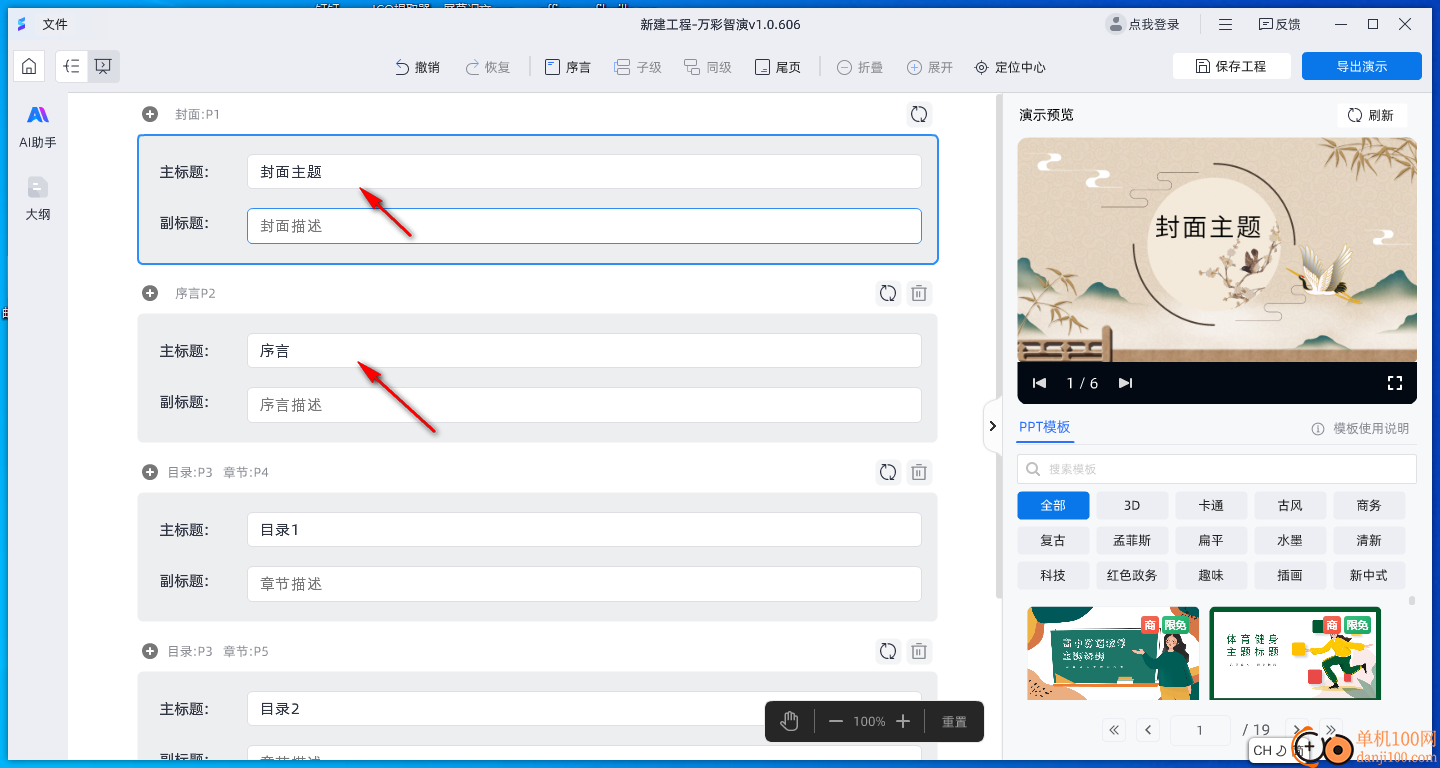The image size is (1440, 768).
Task: Add a 序言 page from toolbar
Action: click(x=568, y=67)
